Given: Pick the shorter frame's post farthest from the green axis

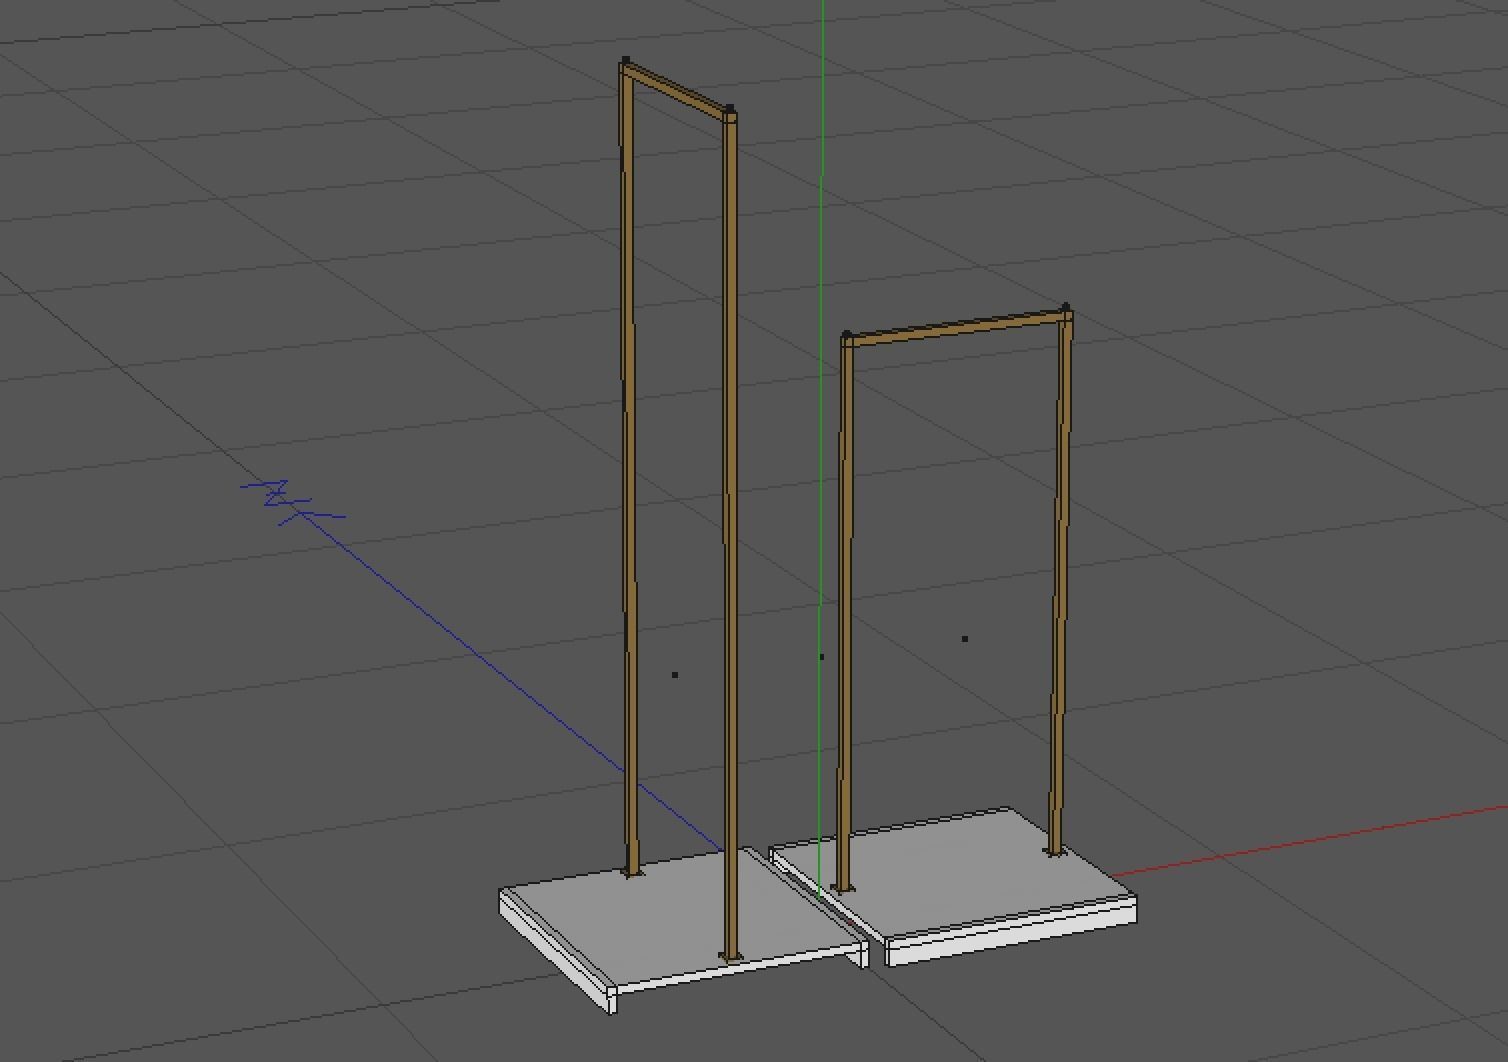Looking at the screenshot, I should coord(1060,585).
